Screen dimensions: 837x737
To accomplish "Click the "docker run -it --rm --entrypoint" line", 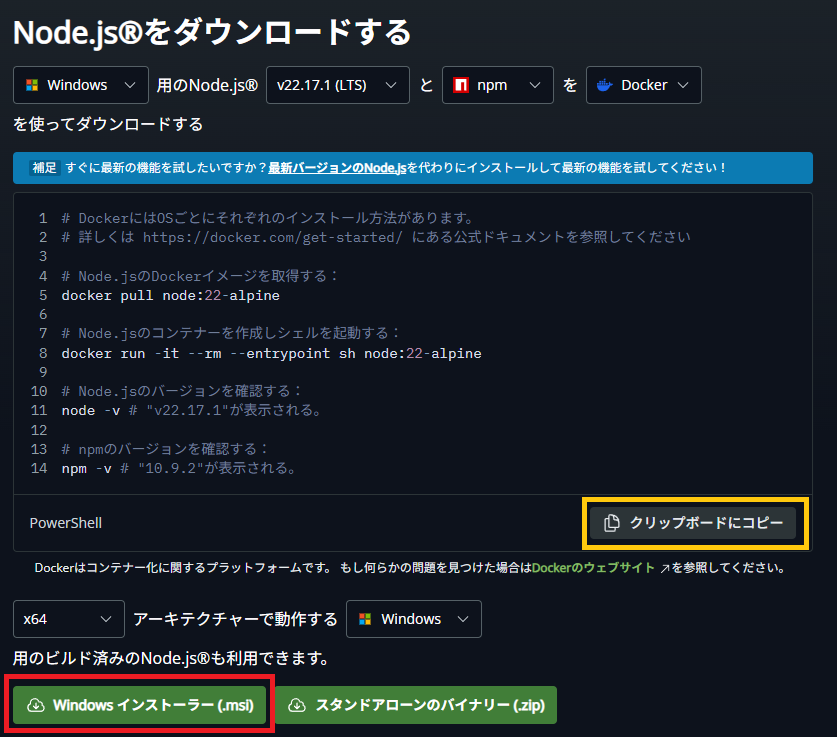I will point(271,353).
